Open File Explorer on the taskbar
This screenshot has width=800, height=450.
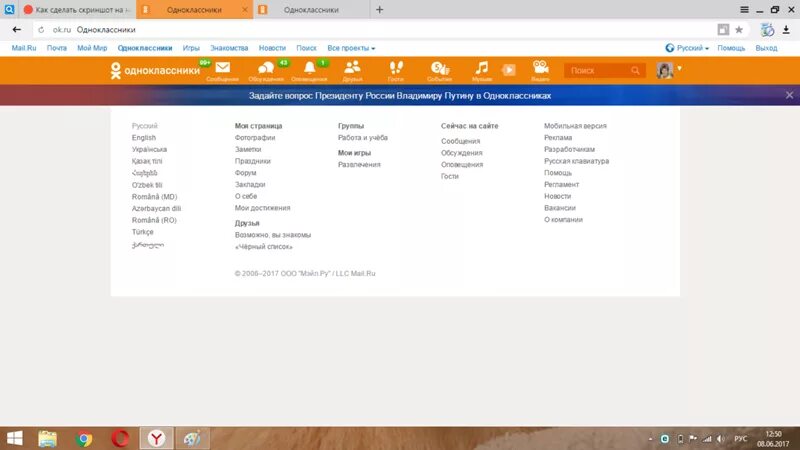[x=47, y=438]
